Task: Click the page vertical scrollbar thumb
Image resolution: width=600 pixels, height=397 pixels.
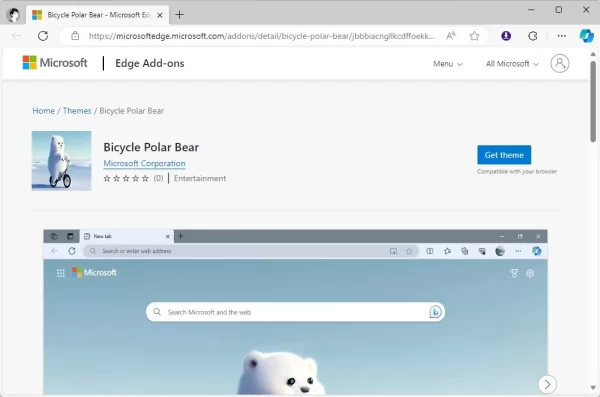Action: [x=593, y=101]
